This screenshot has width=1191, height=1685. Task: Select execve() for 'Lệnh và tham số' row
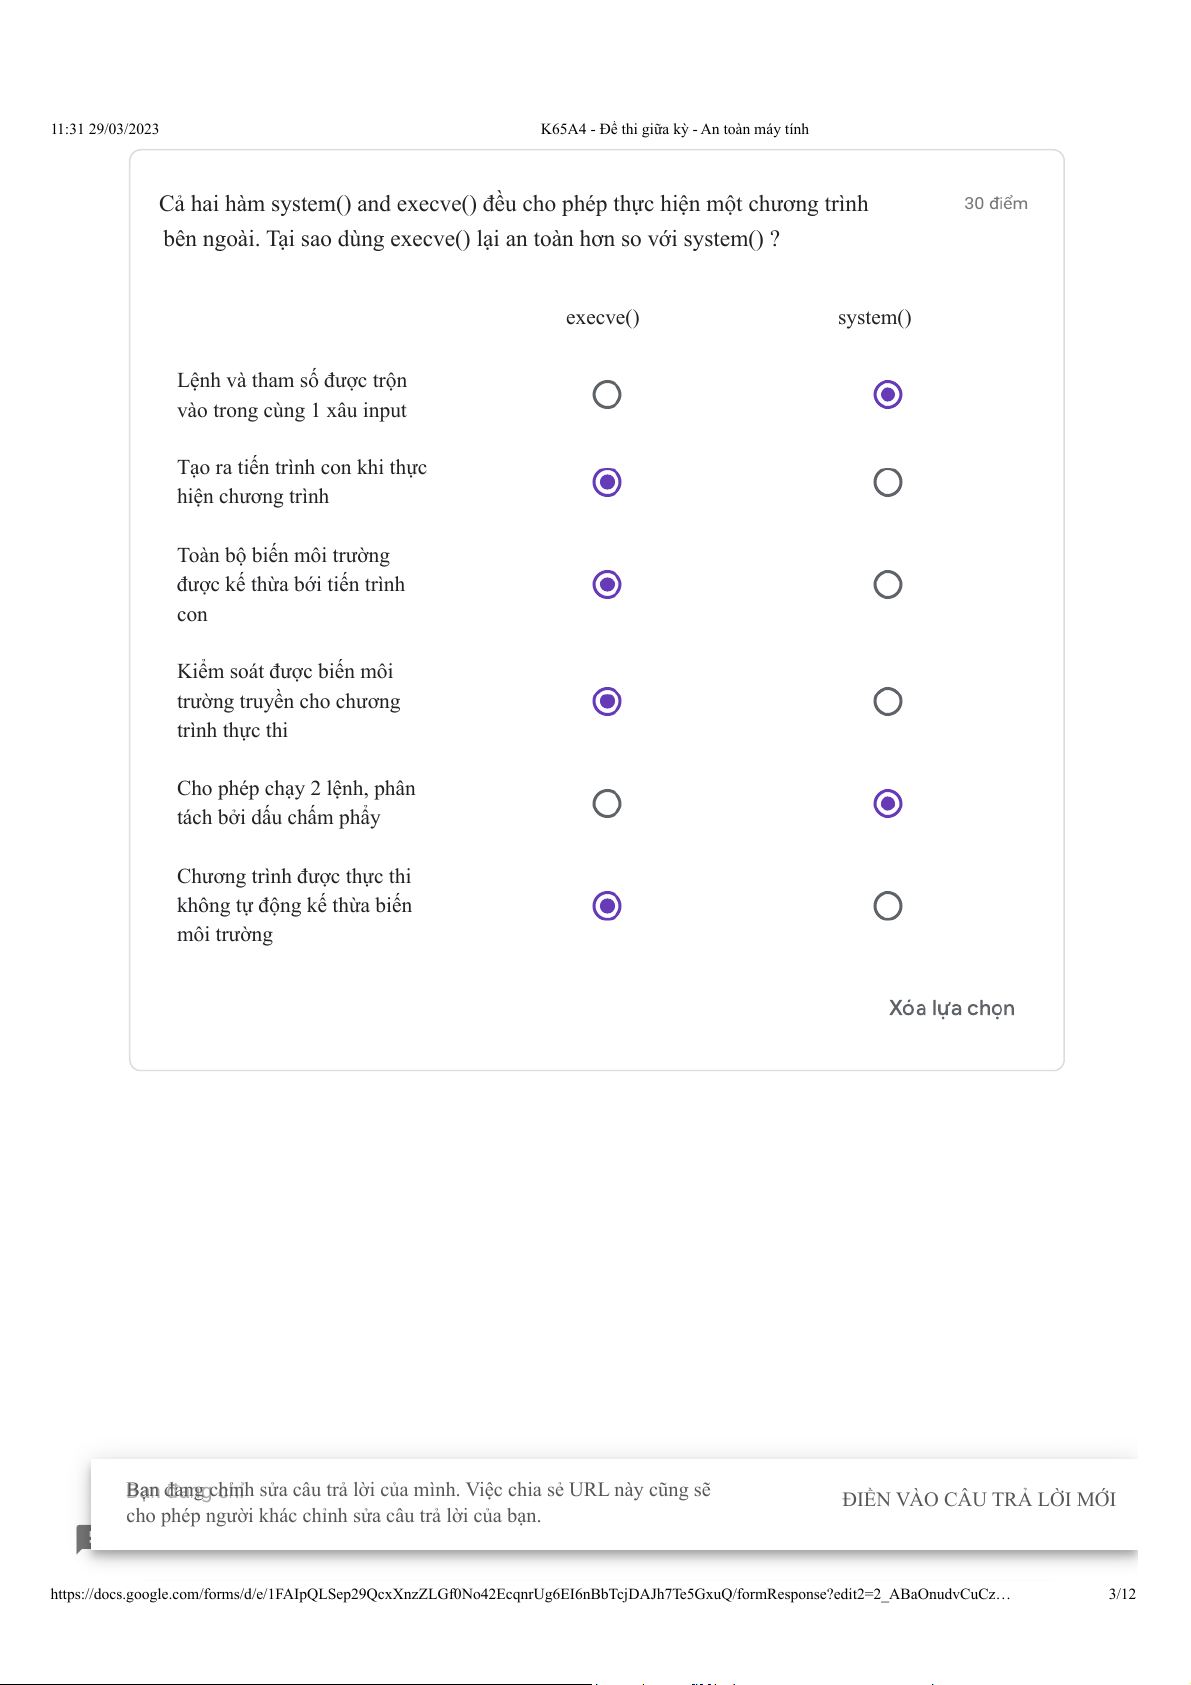coord(607,395)
